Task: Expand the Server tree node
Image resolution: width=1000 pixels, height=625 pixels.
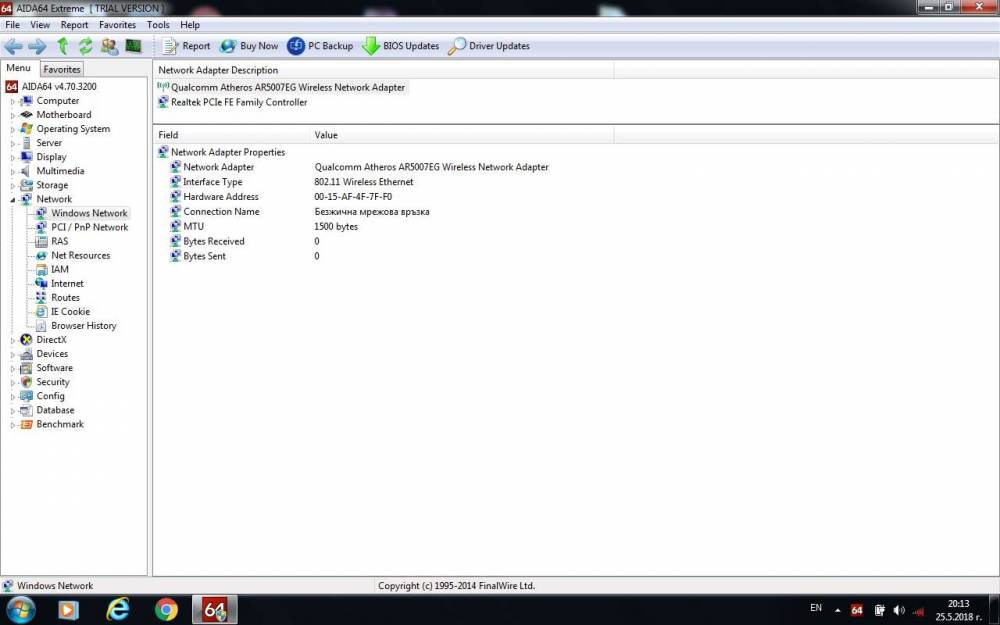Action: click(12, 143)
